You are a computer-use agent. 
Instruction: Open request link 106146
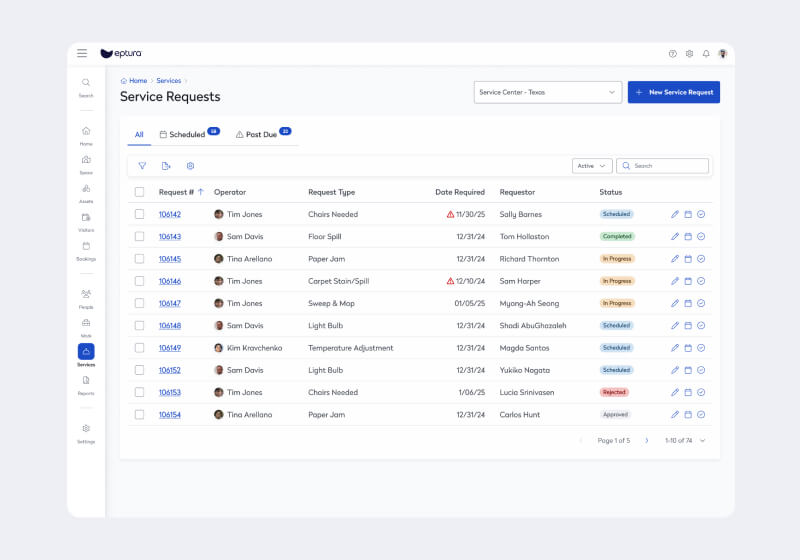[170, 281]
